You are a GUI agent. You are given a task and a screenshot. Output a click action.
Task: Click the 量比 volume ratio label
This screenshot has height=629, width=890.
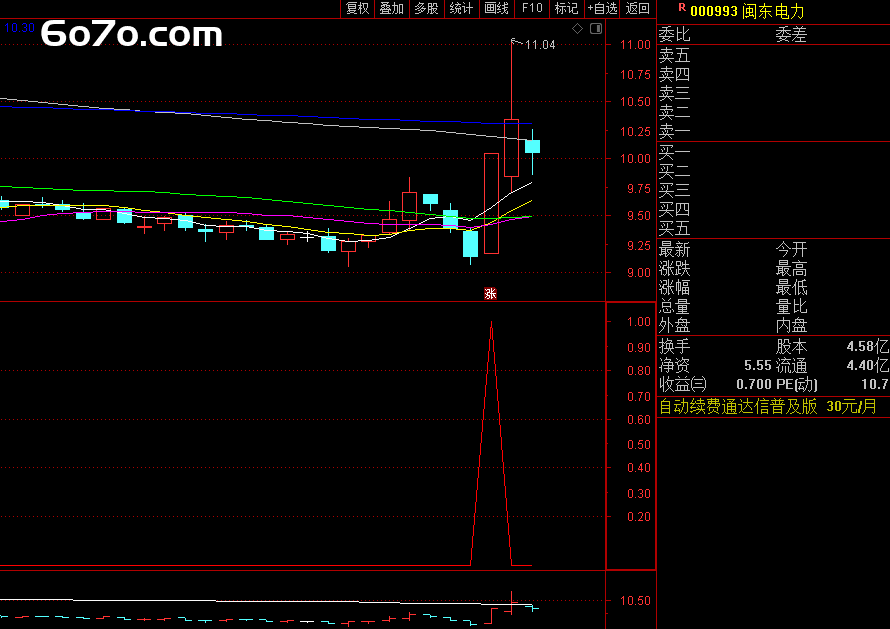point(791,307)
